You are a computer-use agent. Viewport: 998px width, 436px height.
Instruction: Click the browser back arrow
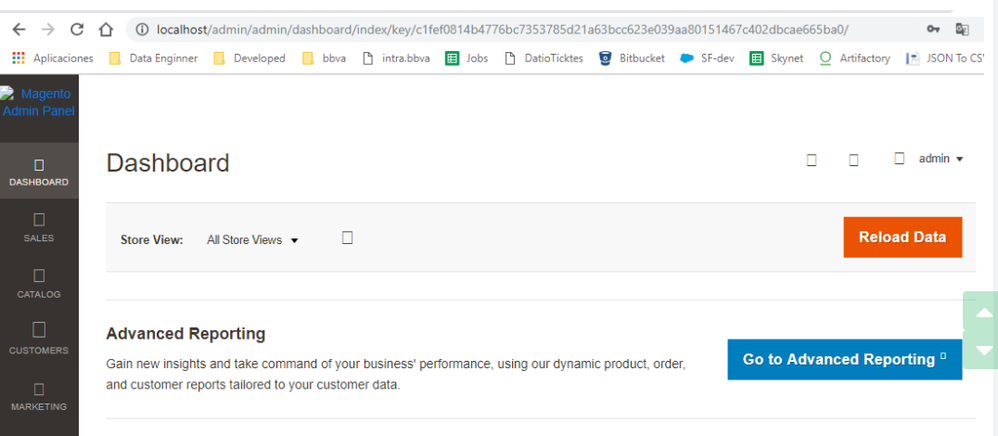pos(19,30)
